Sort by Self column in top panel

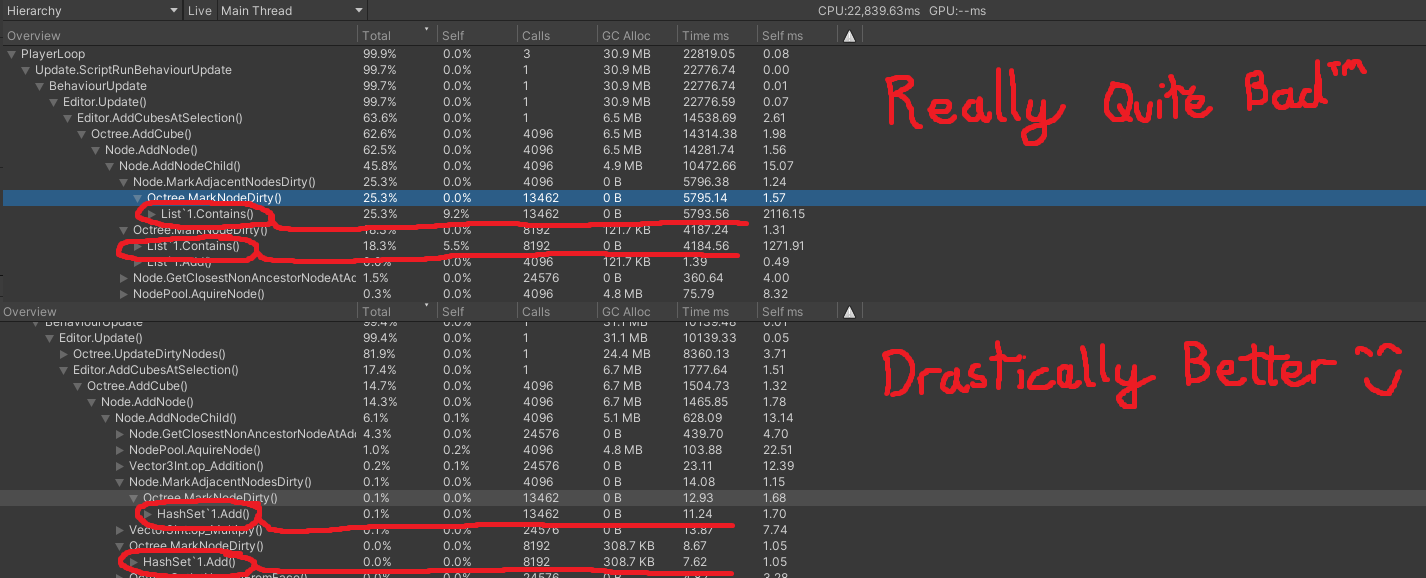point(477,35)
